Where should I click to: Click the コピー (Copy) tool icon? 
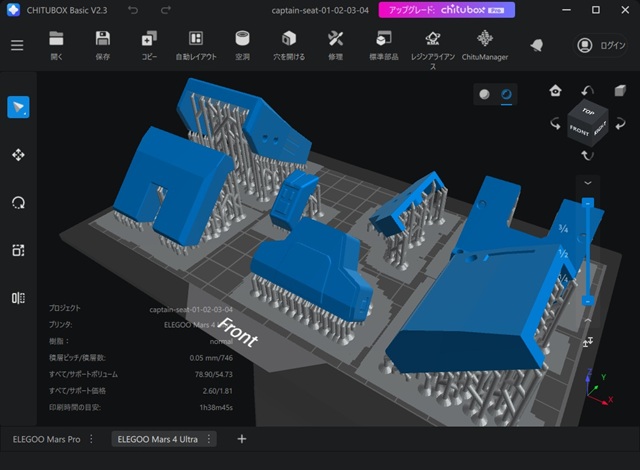[149, 39]
